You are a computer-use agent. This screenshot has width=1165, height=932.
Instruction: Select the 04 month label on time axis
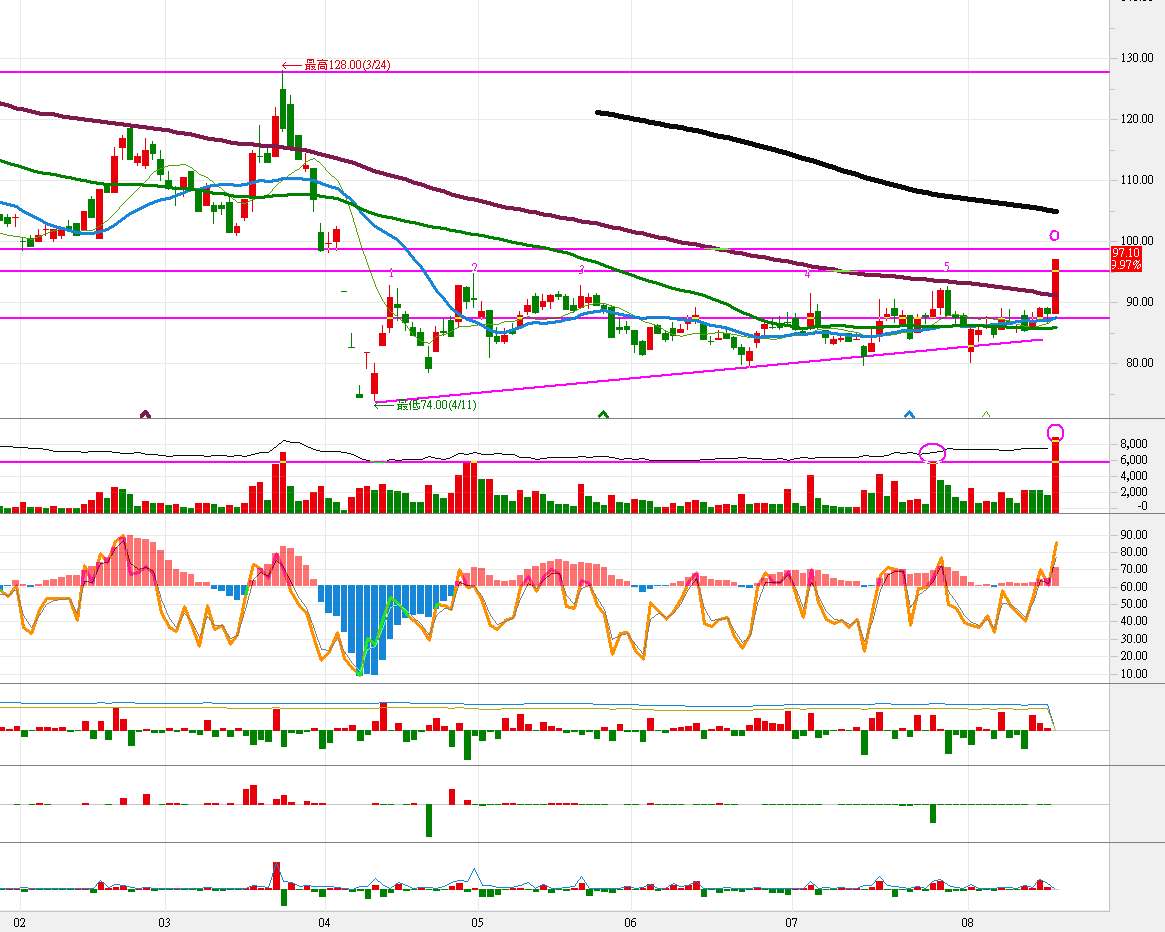click(323, 921)
